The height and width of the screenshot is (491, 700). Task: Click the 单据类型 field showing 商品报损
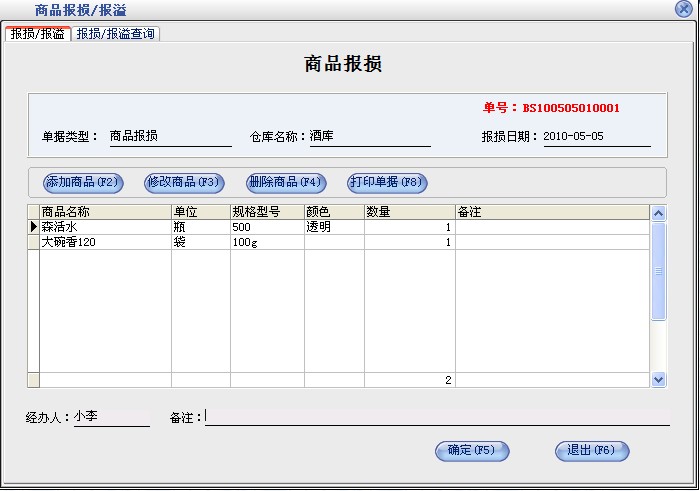(x=168, y=137)
